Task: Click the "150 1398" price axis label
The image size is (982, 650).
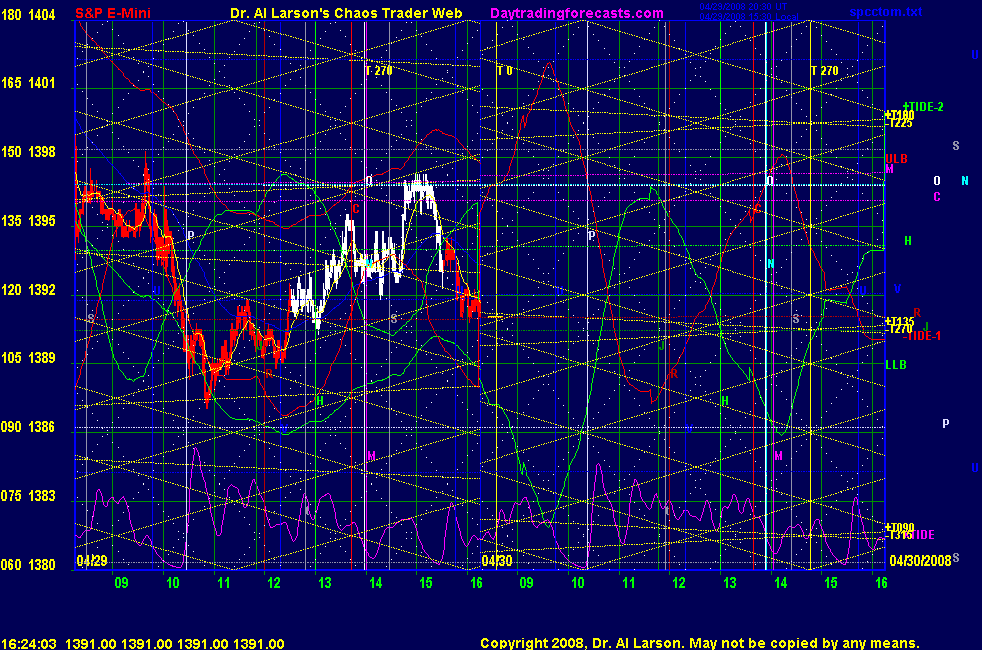Action: click(28, 152)
